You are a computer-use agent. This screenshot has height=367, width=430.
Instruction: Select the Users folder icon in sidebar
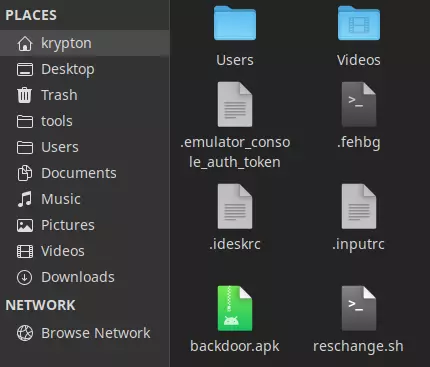[25, 147]
